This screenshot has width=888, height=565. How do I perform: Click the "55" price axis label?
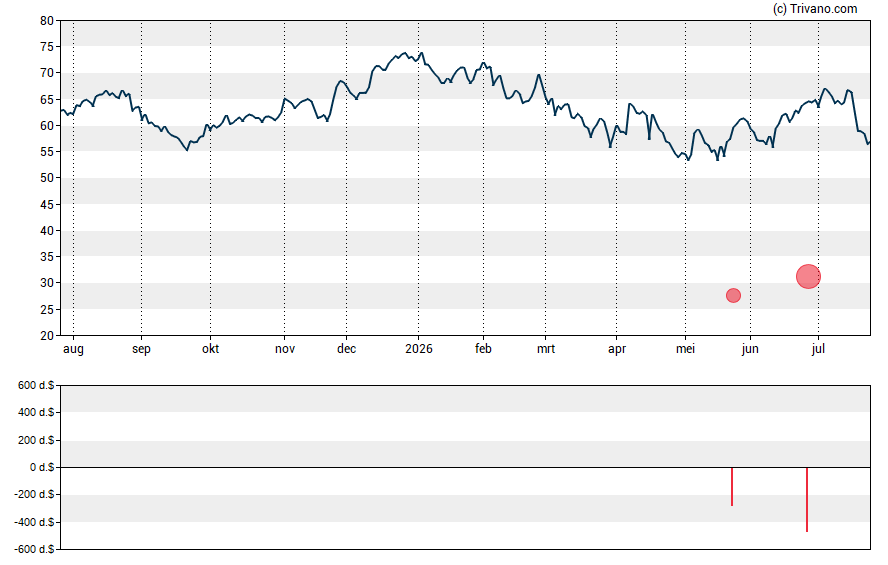click(47, 152)
